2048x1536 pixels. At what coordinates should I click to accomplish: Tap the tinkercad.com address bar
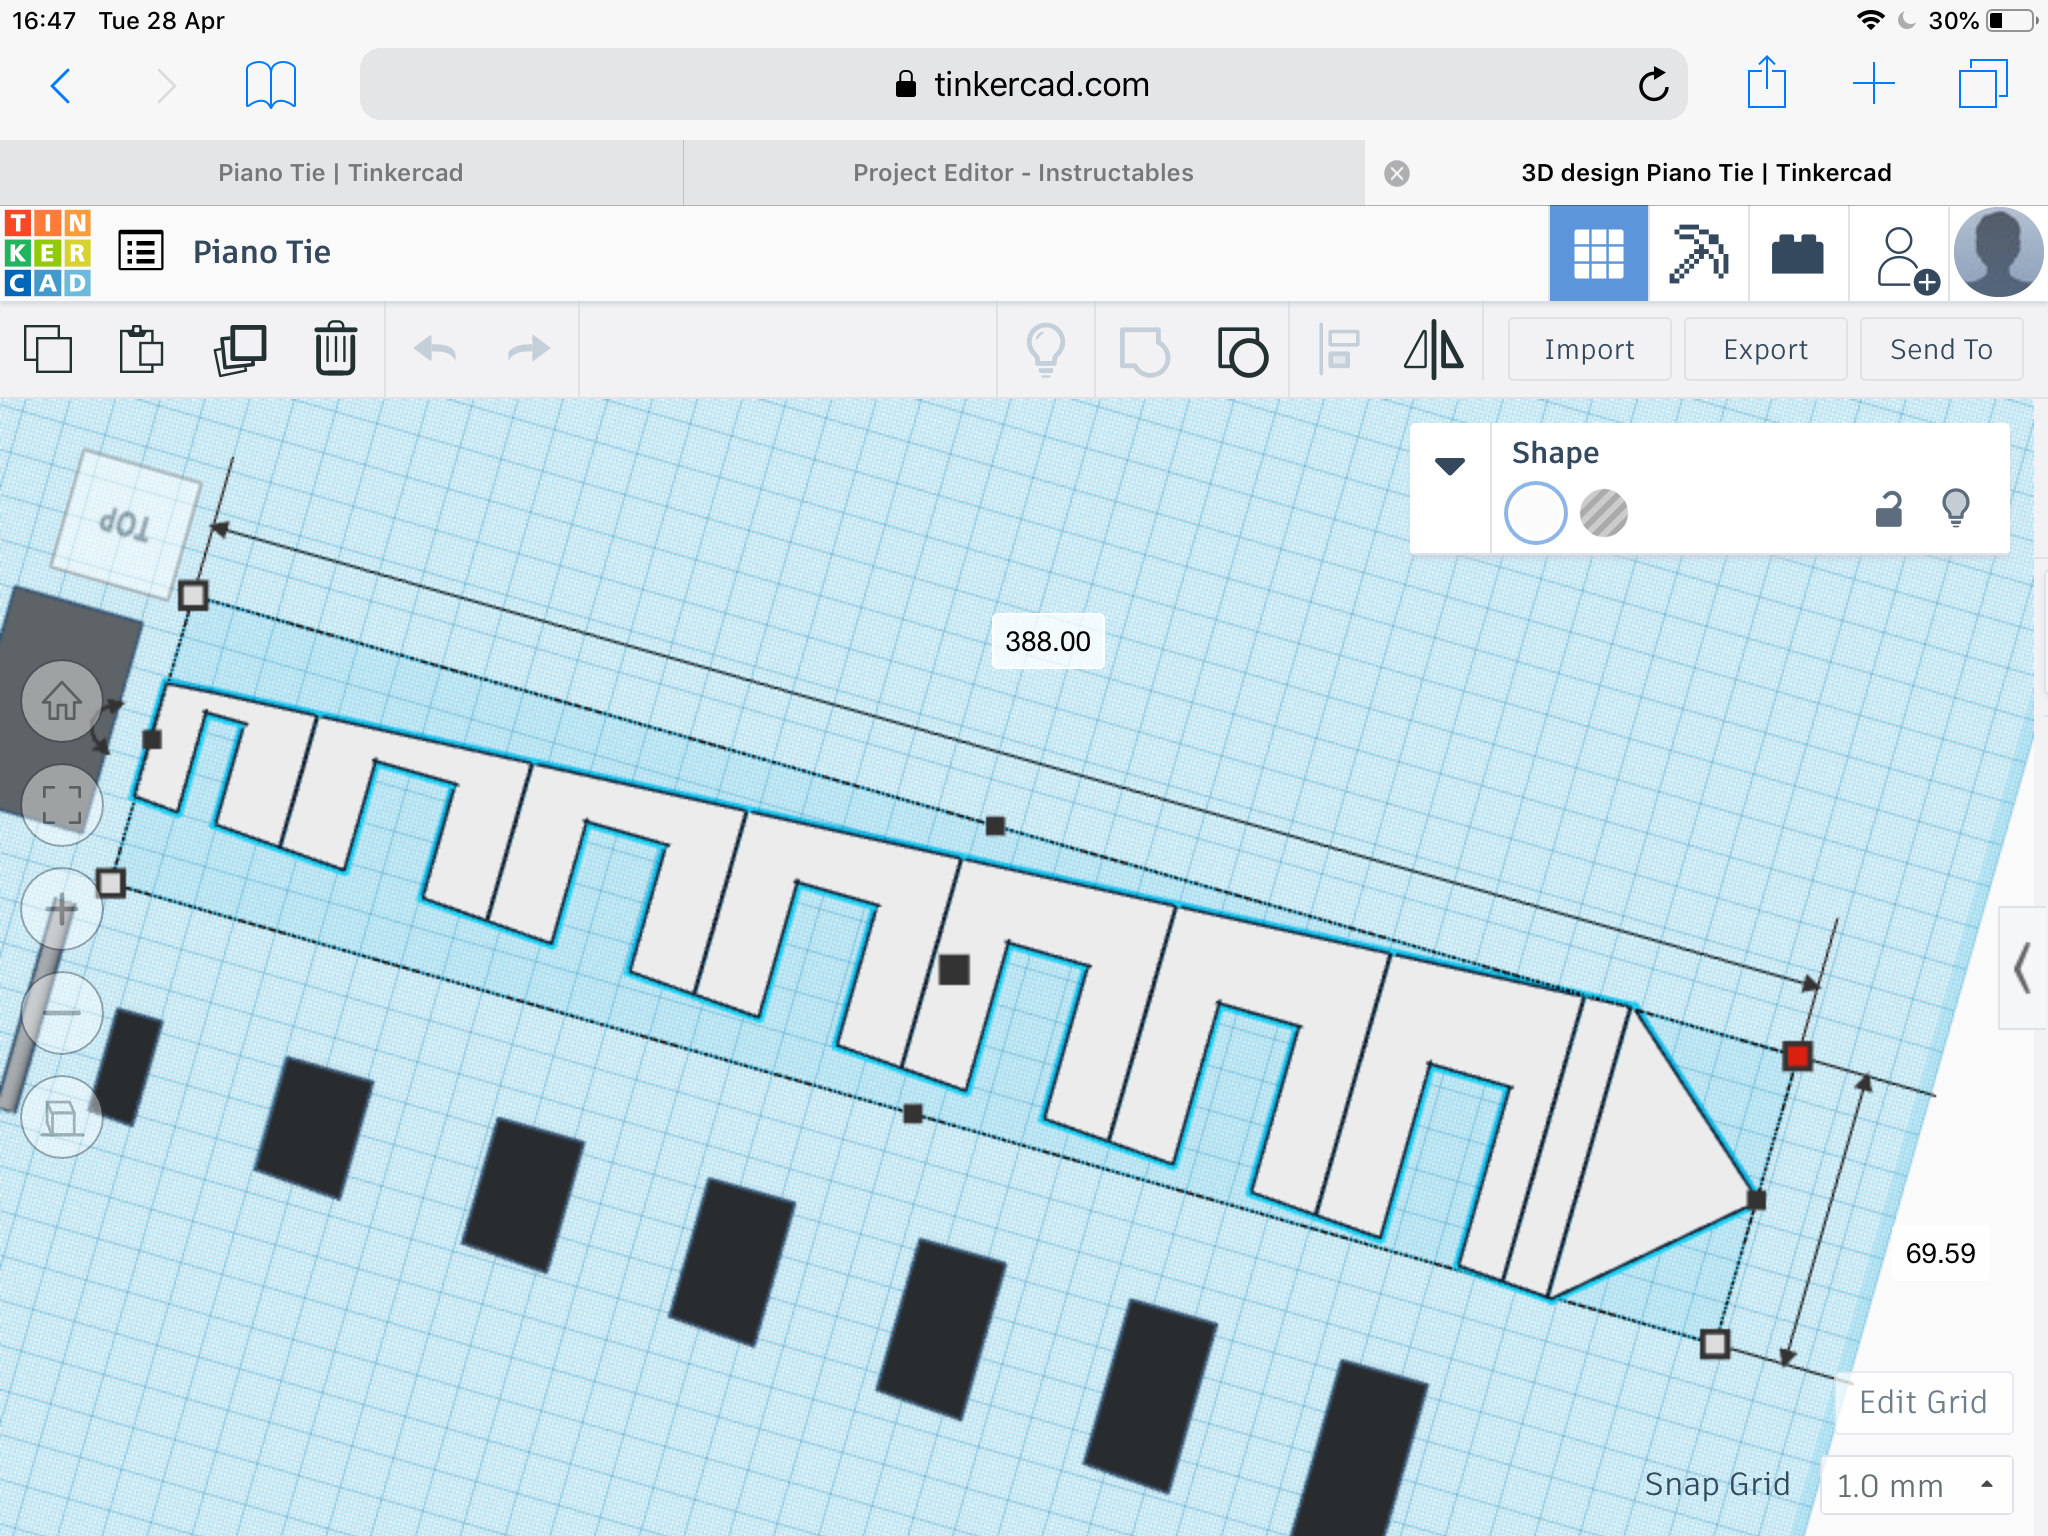[1023, 84]
